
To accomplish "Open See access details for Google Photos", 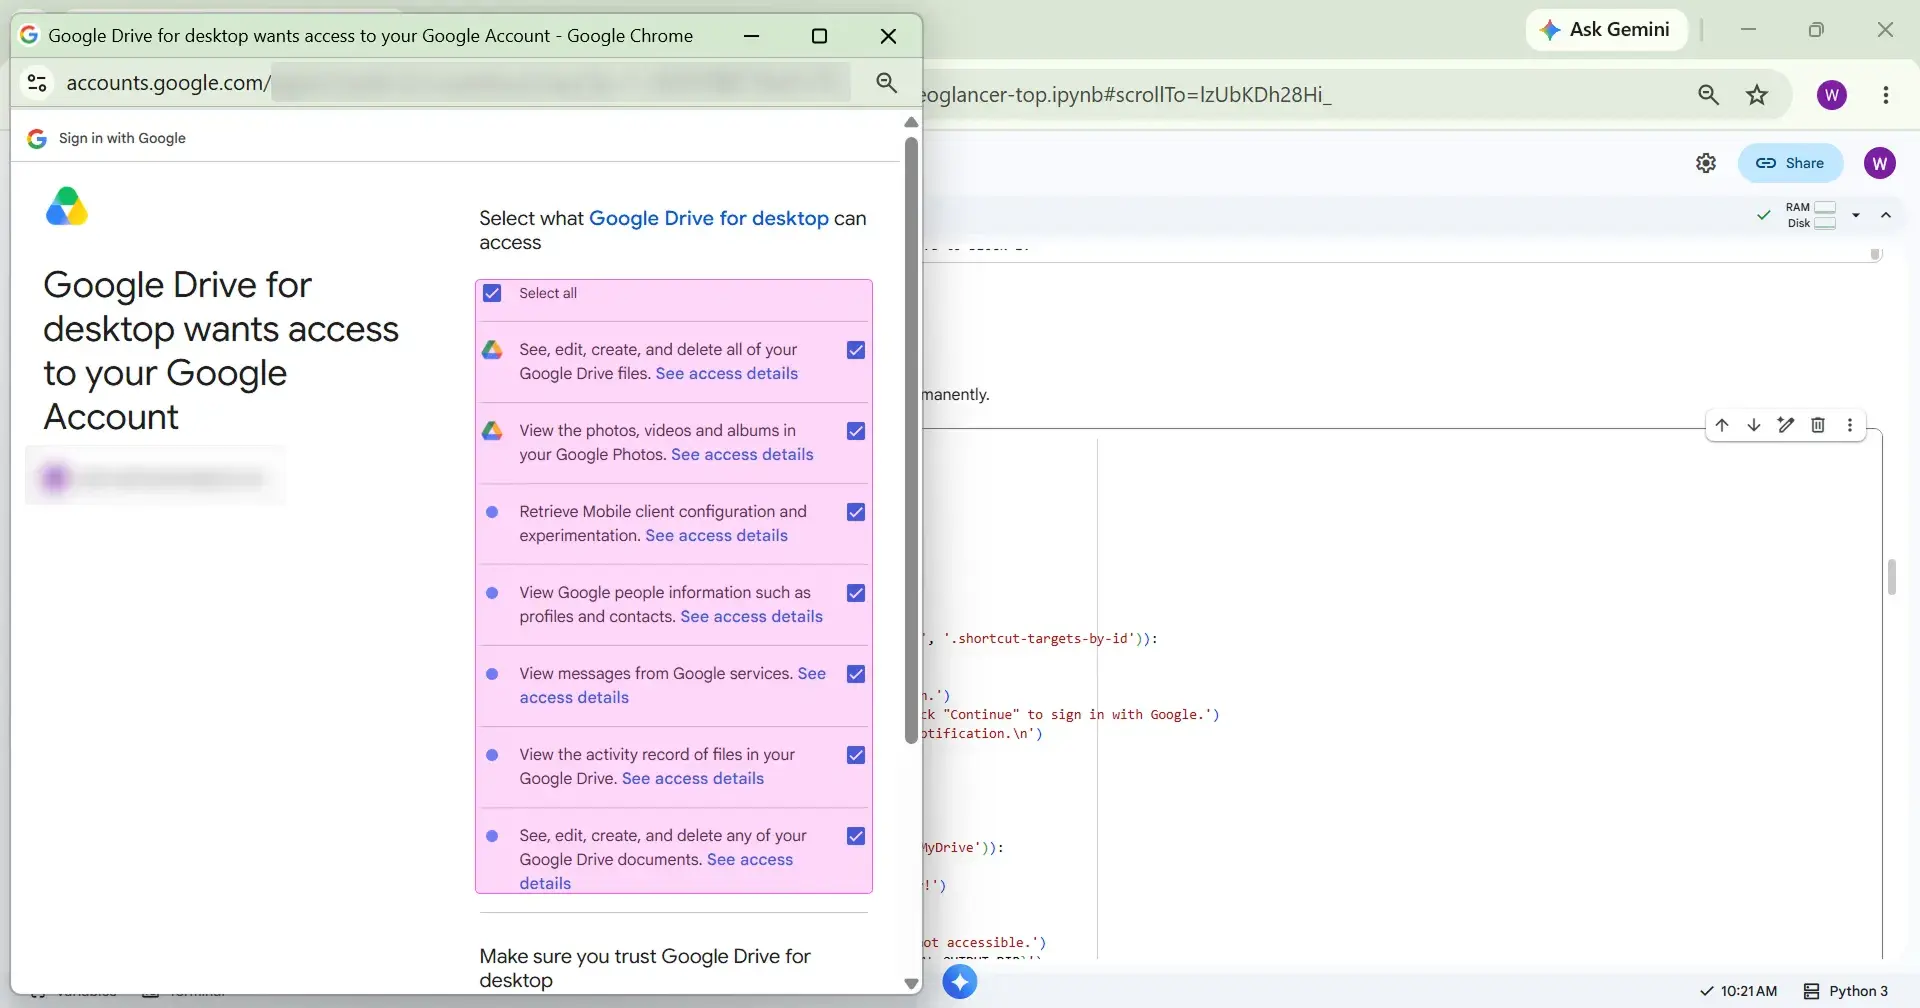I will pyautogui.click(x=742, y=455).
